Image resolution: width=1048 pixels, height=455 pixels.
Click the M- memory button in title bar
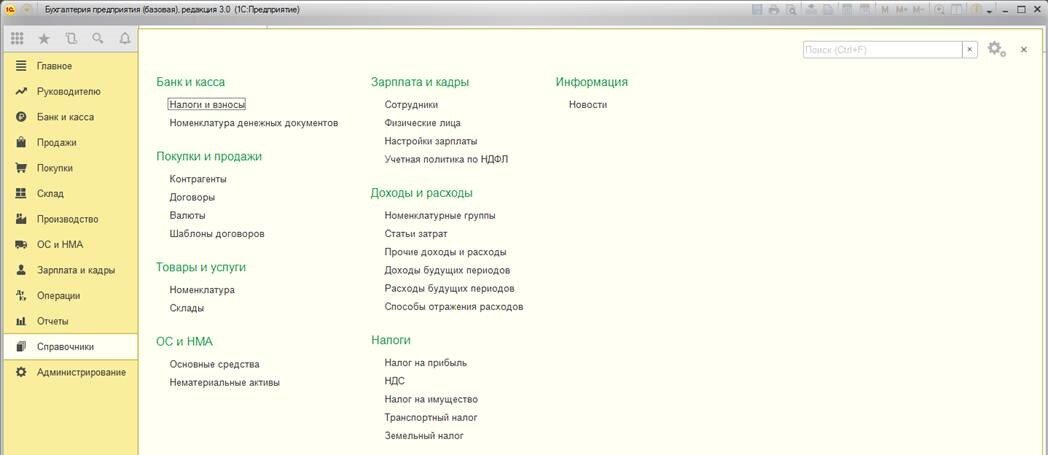[x=918, y=10]
